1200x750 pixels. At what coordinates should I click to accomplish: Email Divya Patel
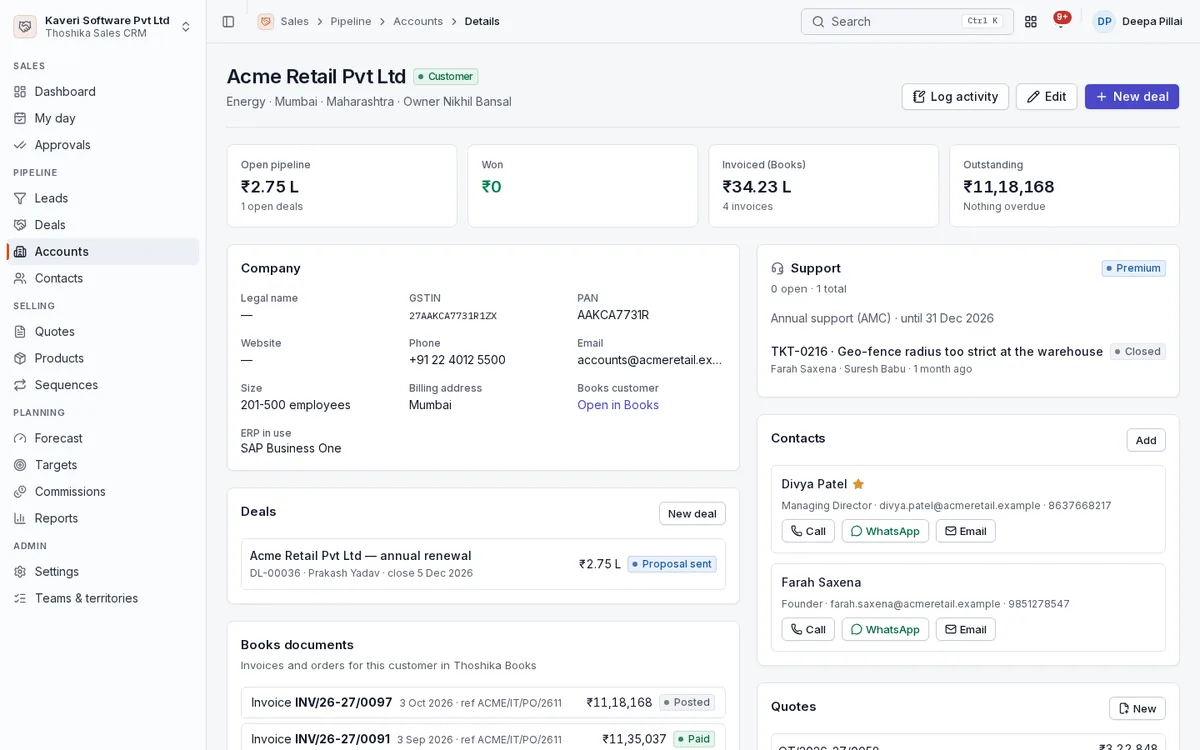[x=966, y=531]
